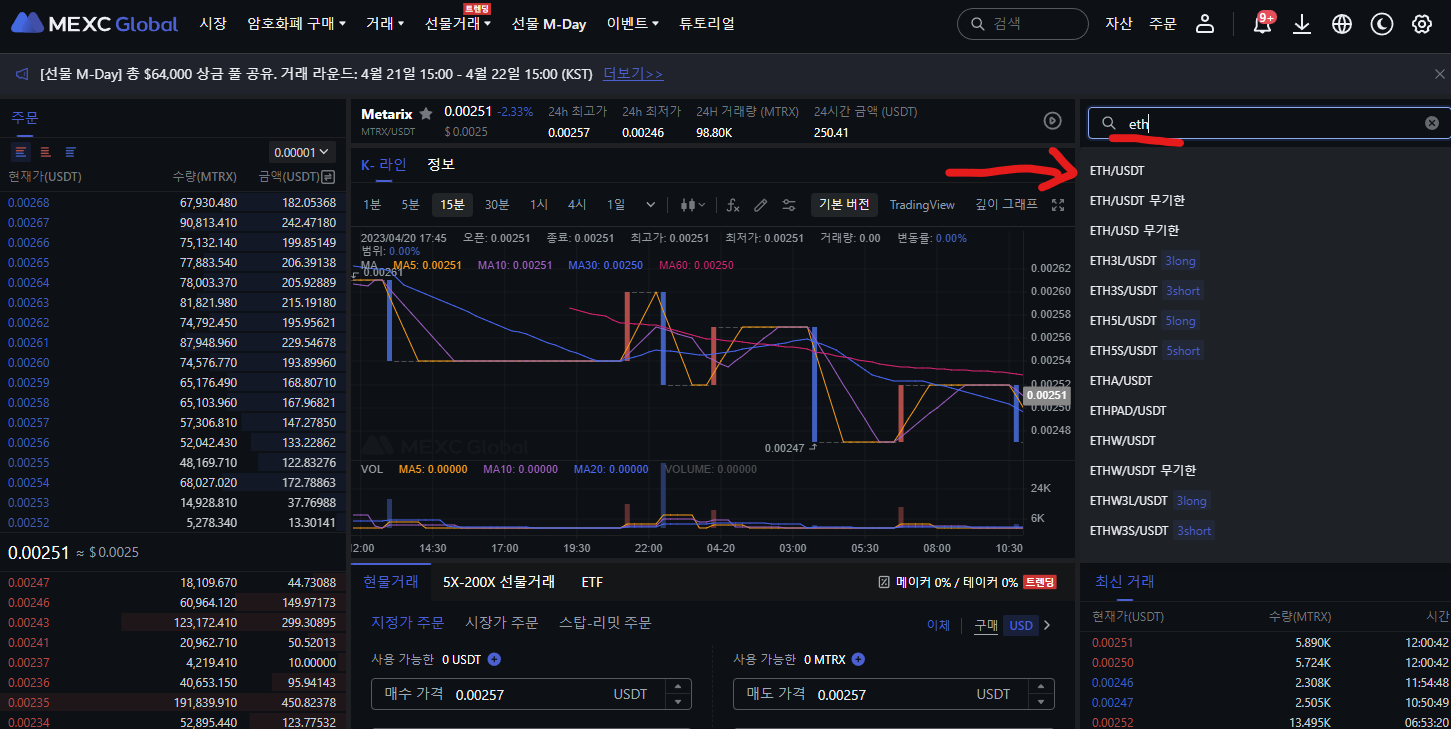
Task: Click the 매도 가격 input field
Action: (x=893, y=694)
